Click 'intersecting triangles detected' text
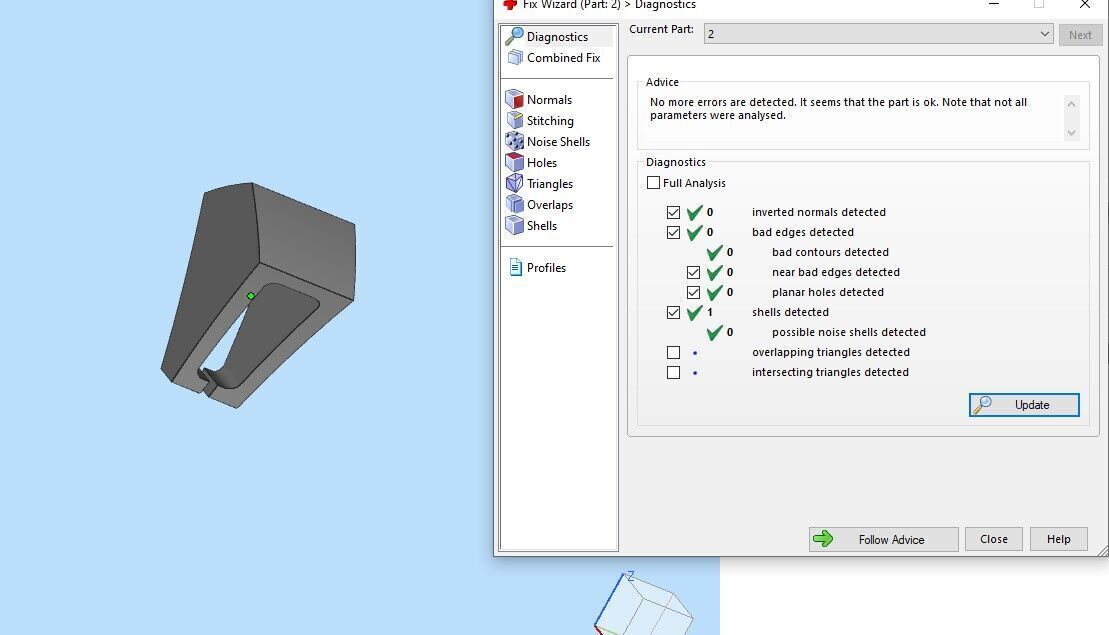1109x635 pixels. 830,372
